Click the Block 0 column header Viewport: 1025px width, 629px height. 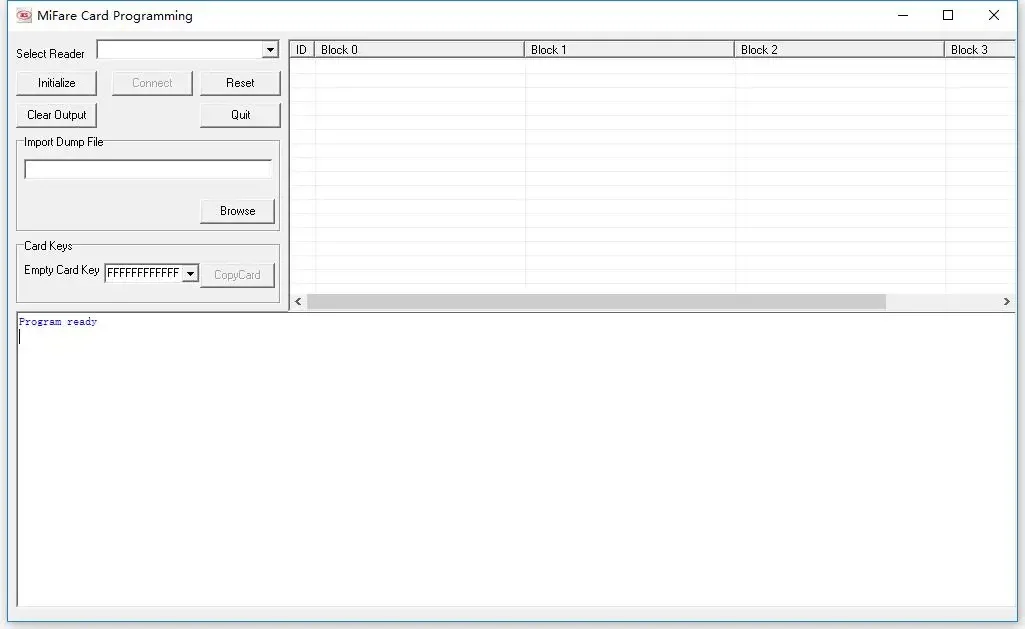coord(420,50)
